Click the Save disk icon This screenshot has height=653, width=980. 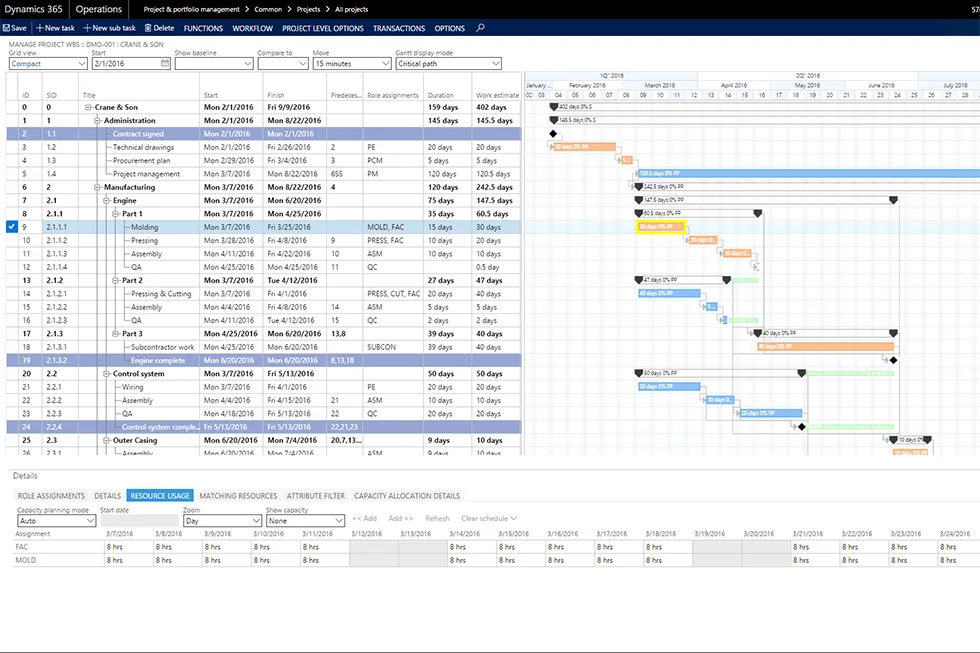point(5,28)
